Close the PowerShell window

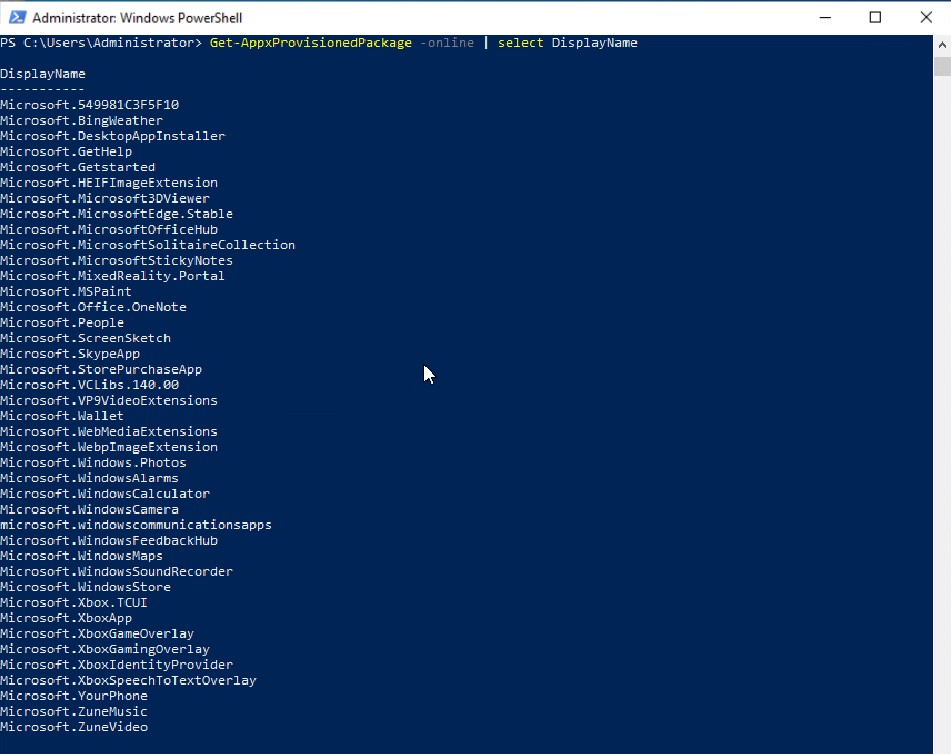point(925,17)
